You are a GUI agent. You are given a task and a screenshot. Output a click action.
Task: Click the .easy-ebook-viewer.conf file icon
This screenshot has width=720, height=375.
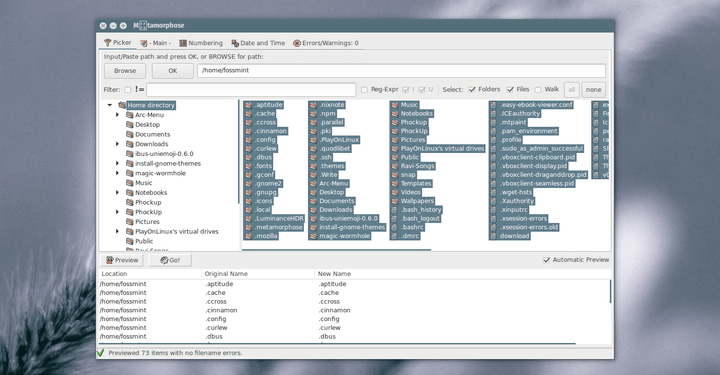coord(494,105)
